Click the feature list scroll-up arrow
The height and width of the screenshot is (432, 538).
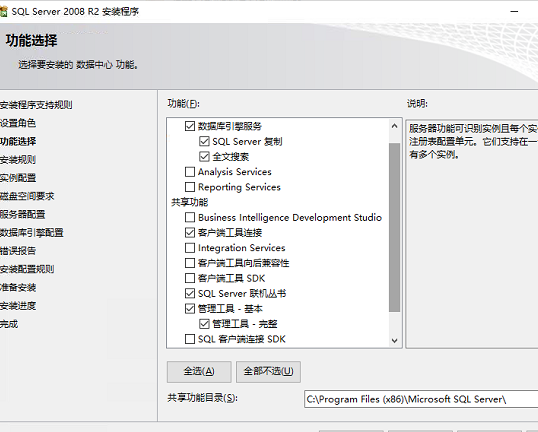coord(395,126)
